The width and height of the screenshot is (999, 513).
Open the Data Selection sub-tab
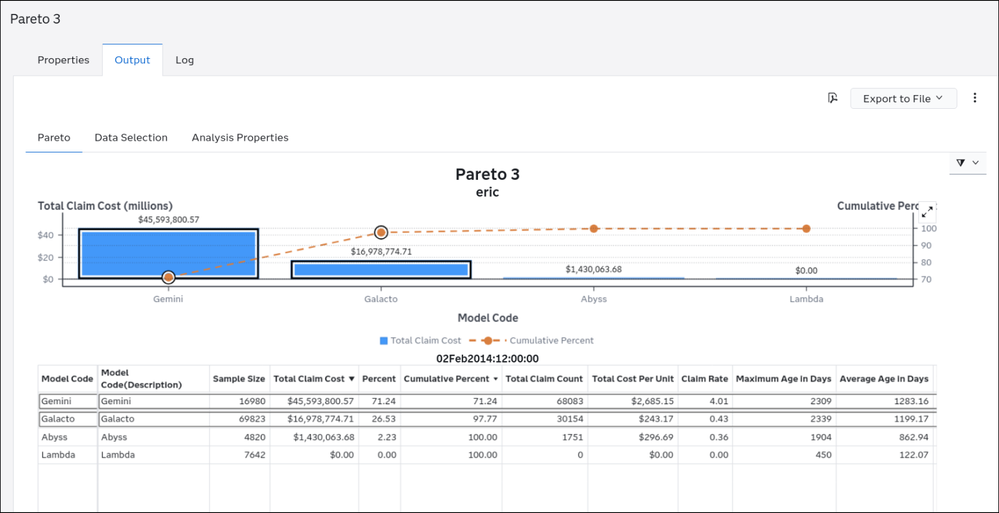[131, 137]
